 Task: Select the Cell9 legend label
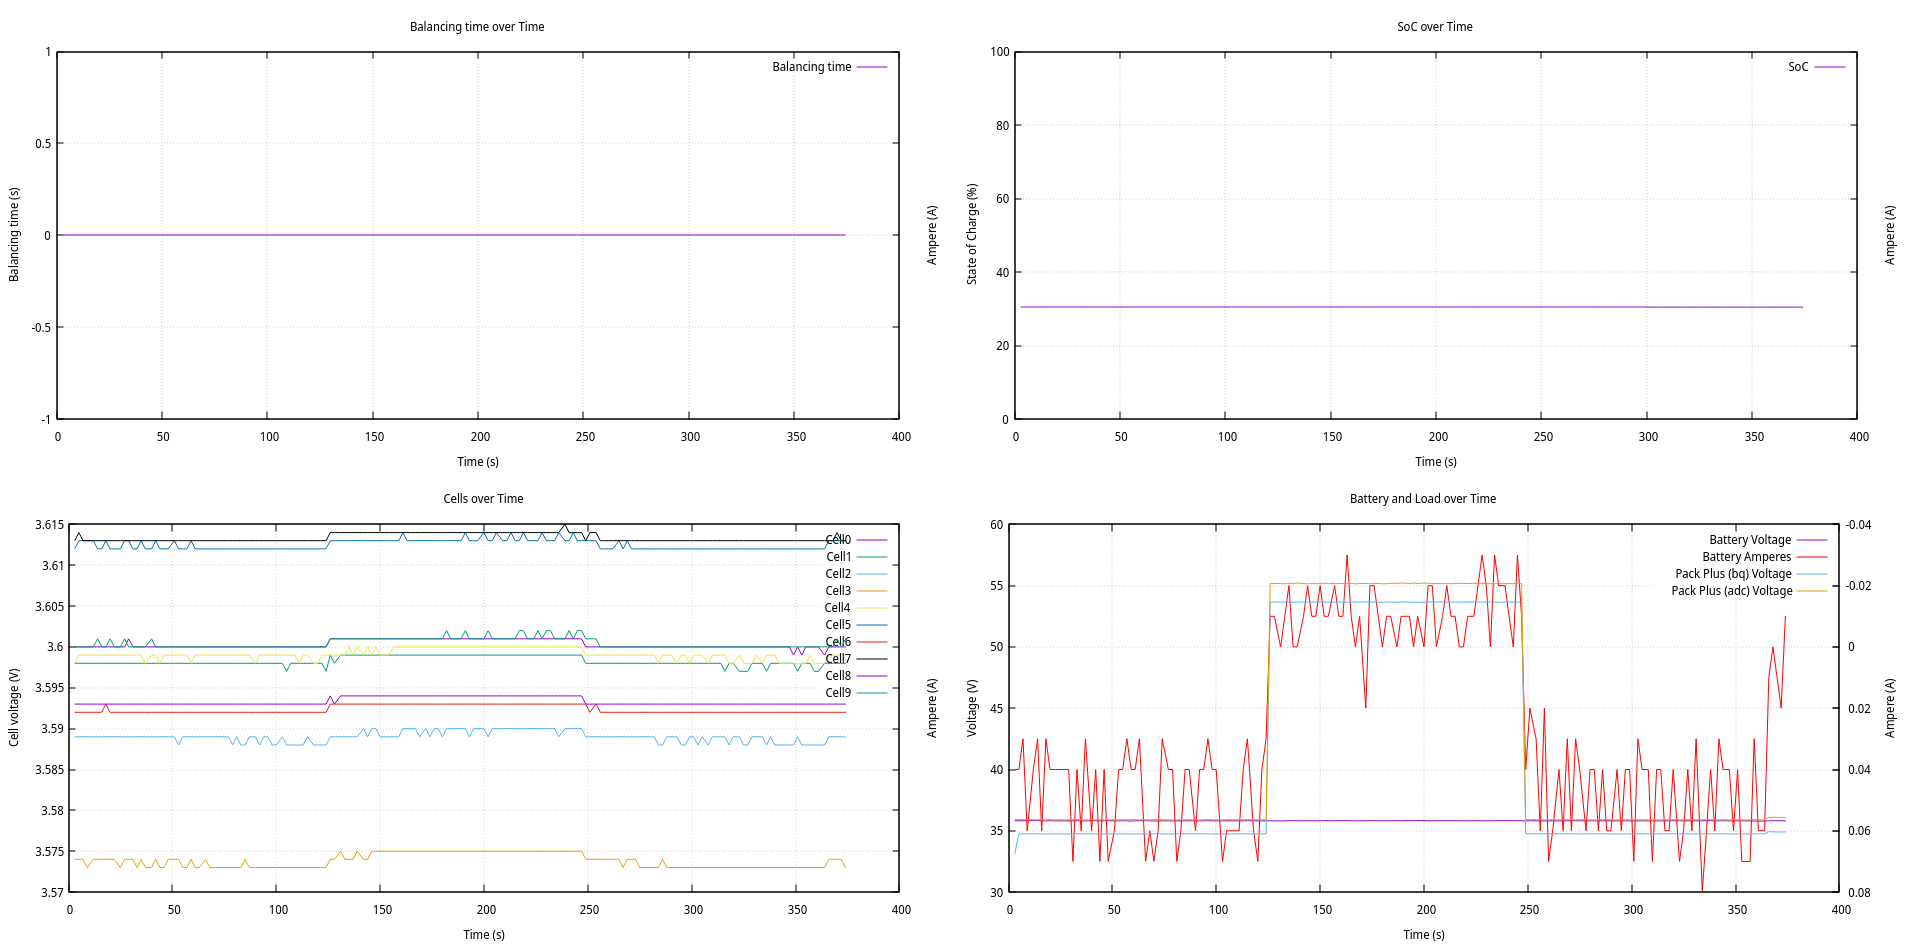(838, 693)
